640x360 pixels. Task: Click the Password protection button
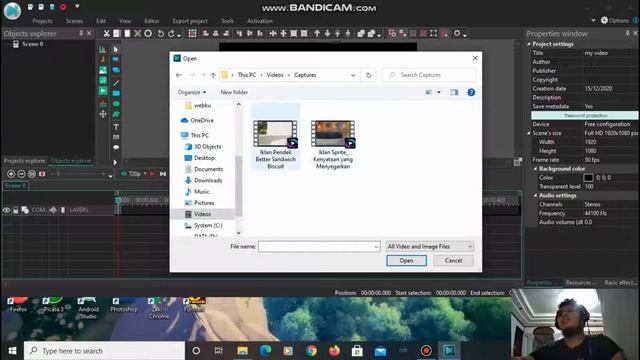coord(585,116)
